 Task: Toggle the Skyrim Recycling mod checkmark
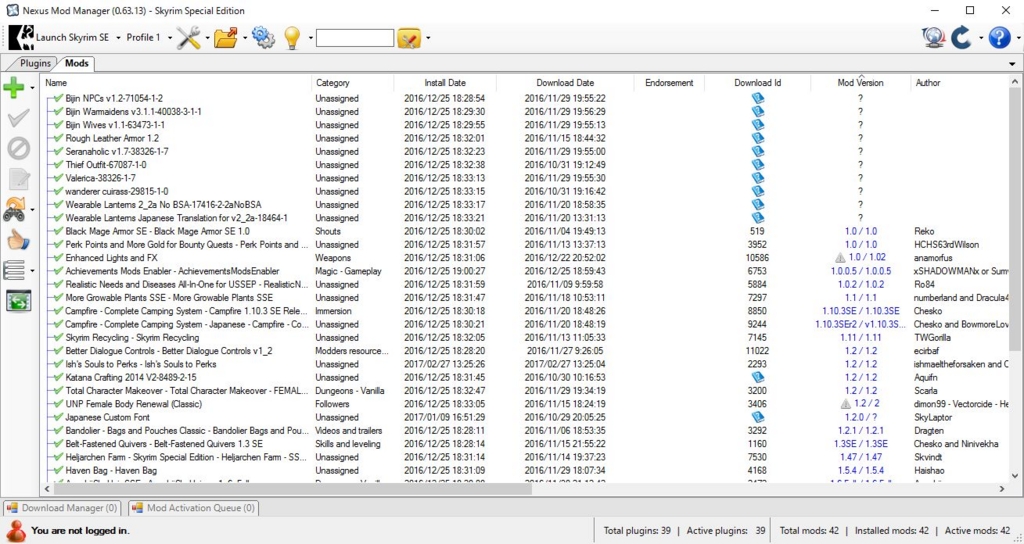(58, 338)
